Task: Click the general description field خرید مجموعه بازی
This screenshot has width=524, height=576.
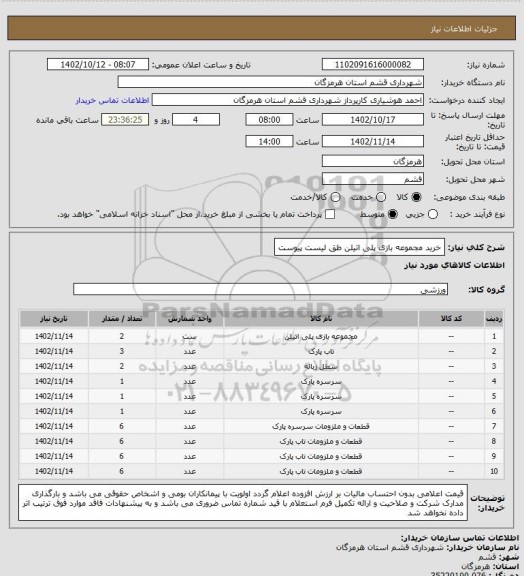Action: coord(359,248)
